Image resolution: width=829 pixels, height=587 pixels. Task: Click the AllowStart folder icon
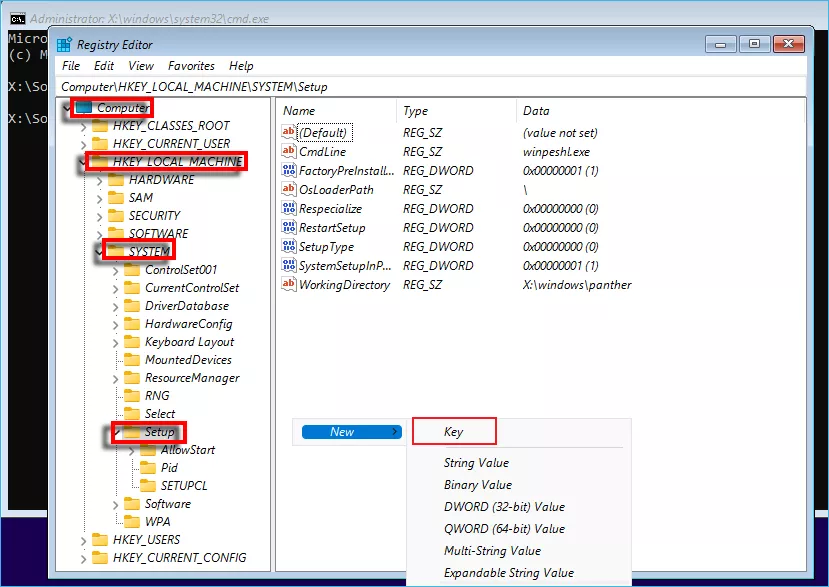coord(148,450)
